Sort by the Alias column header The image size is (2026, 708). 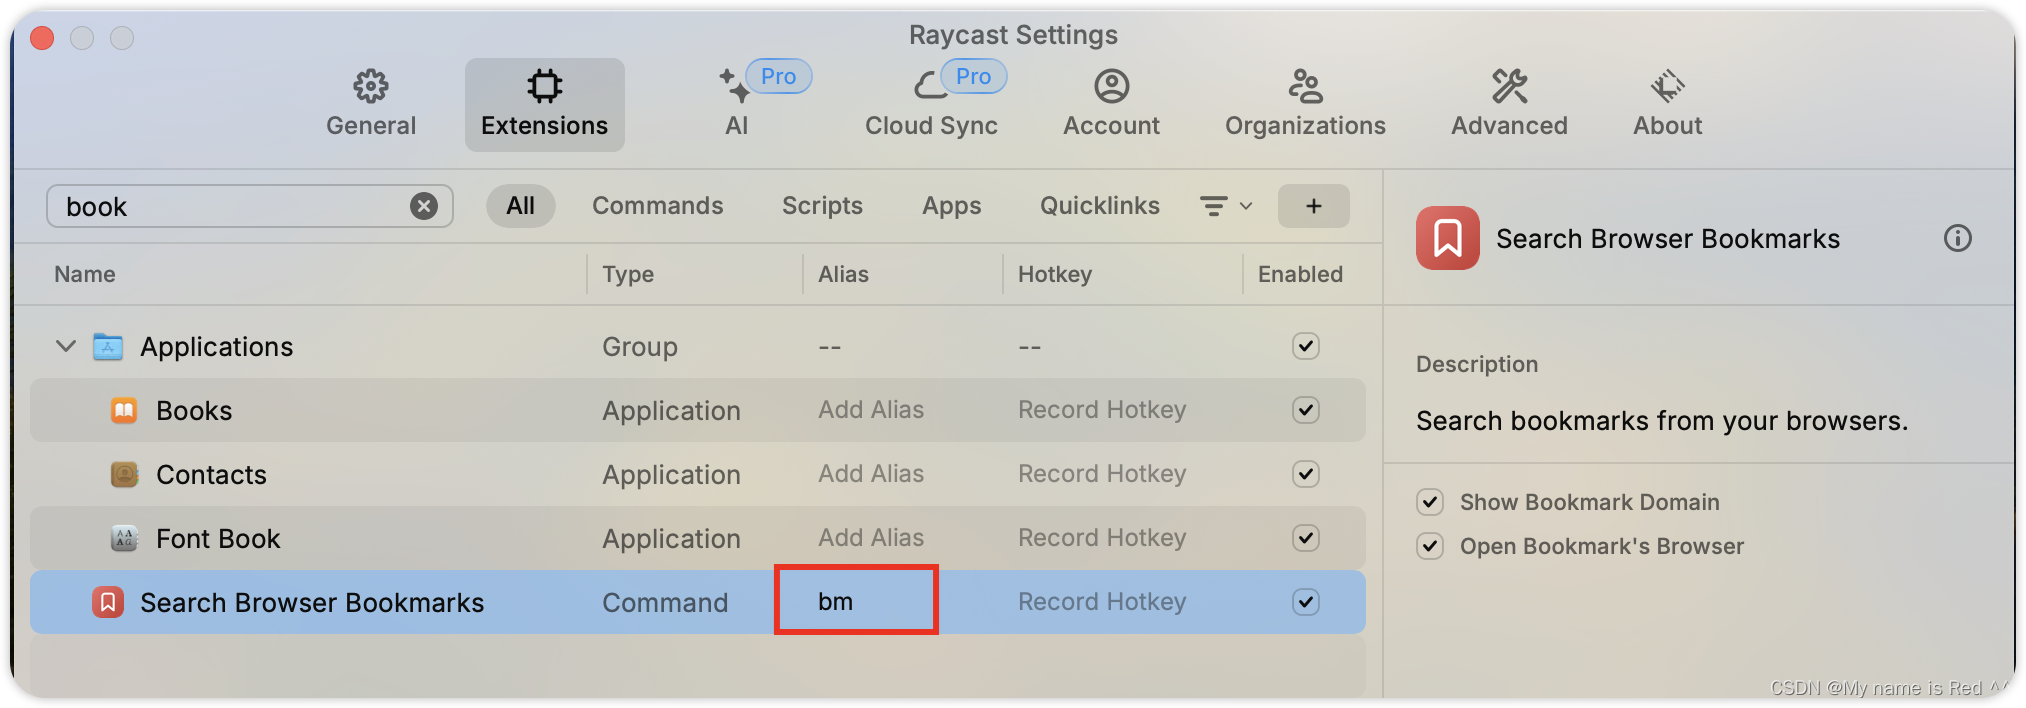[x=843, y=274]
